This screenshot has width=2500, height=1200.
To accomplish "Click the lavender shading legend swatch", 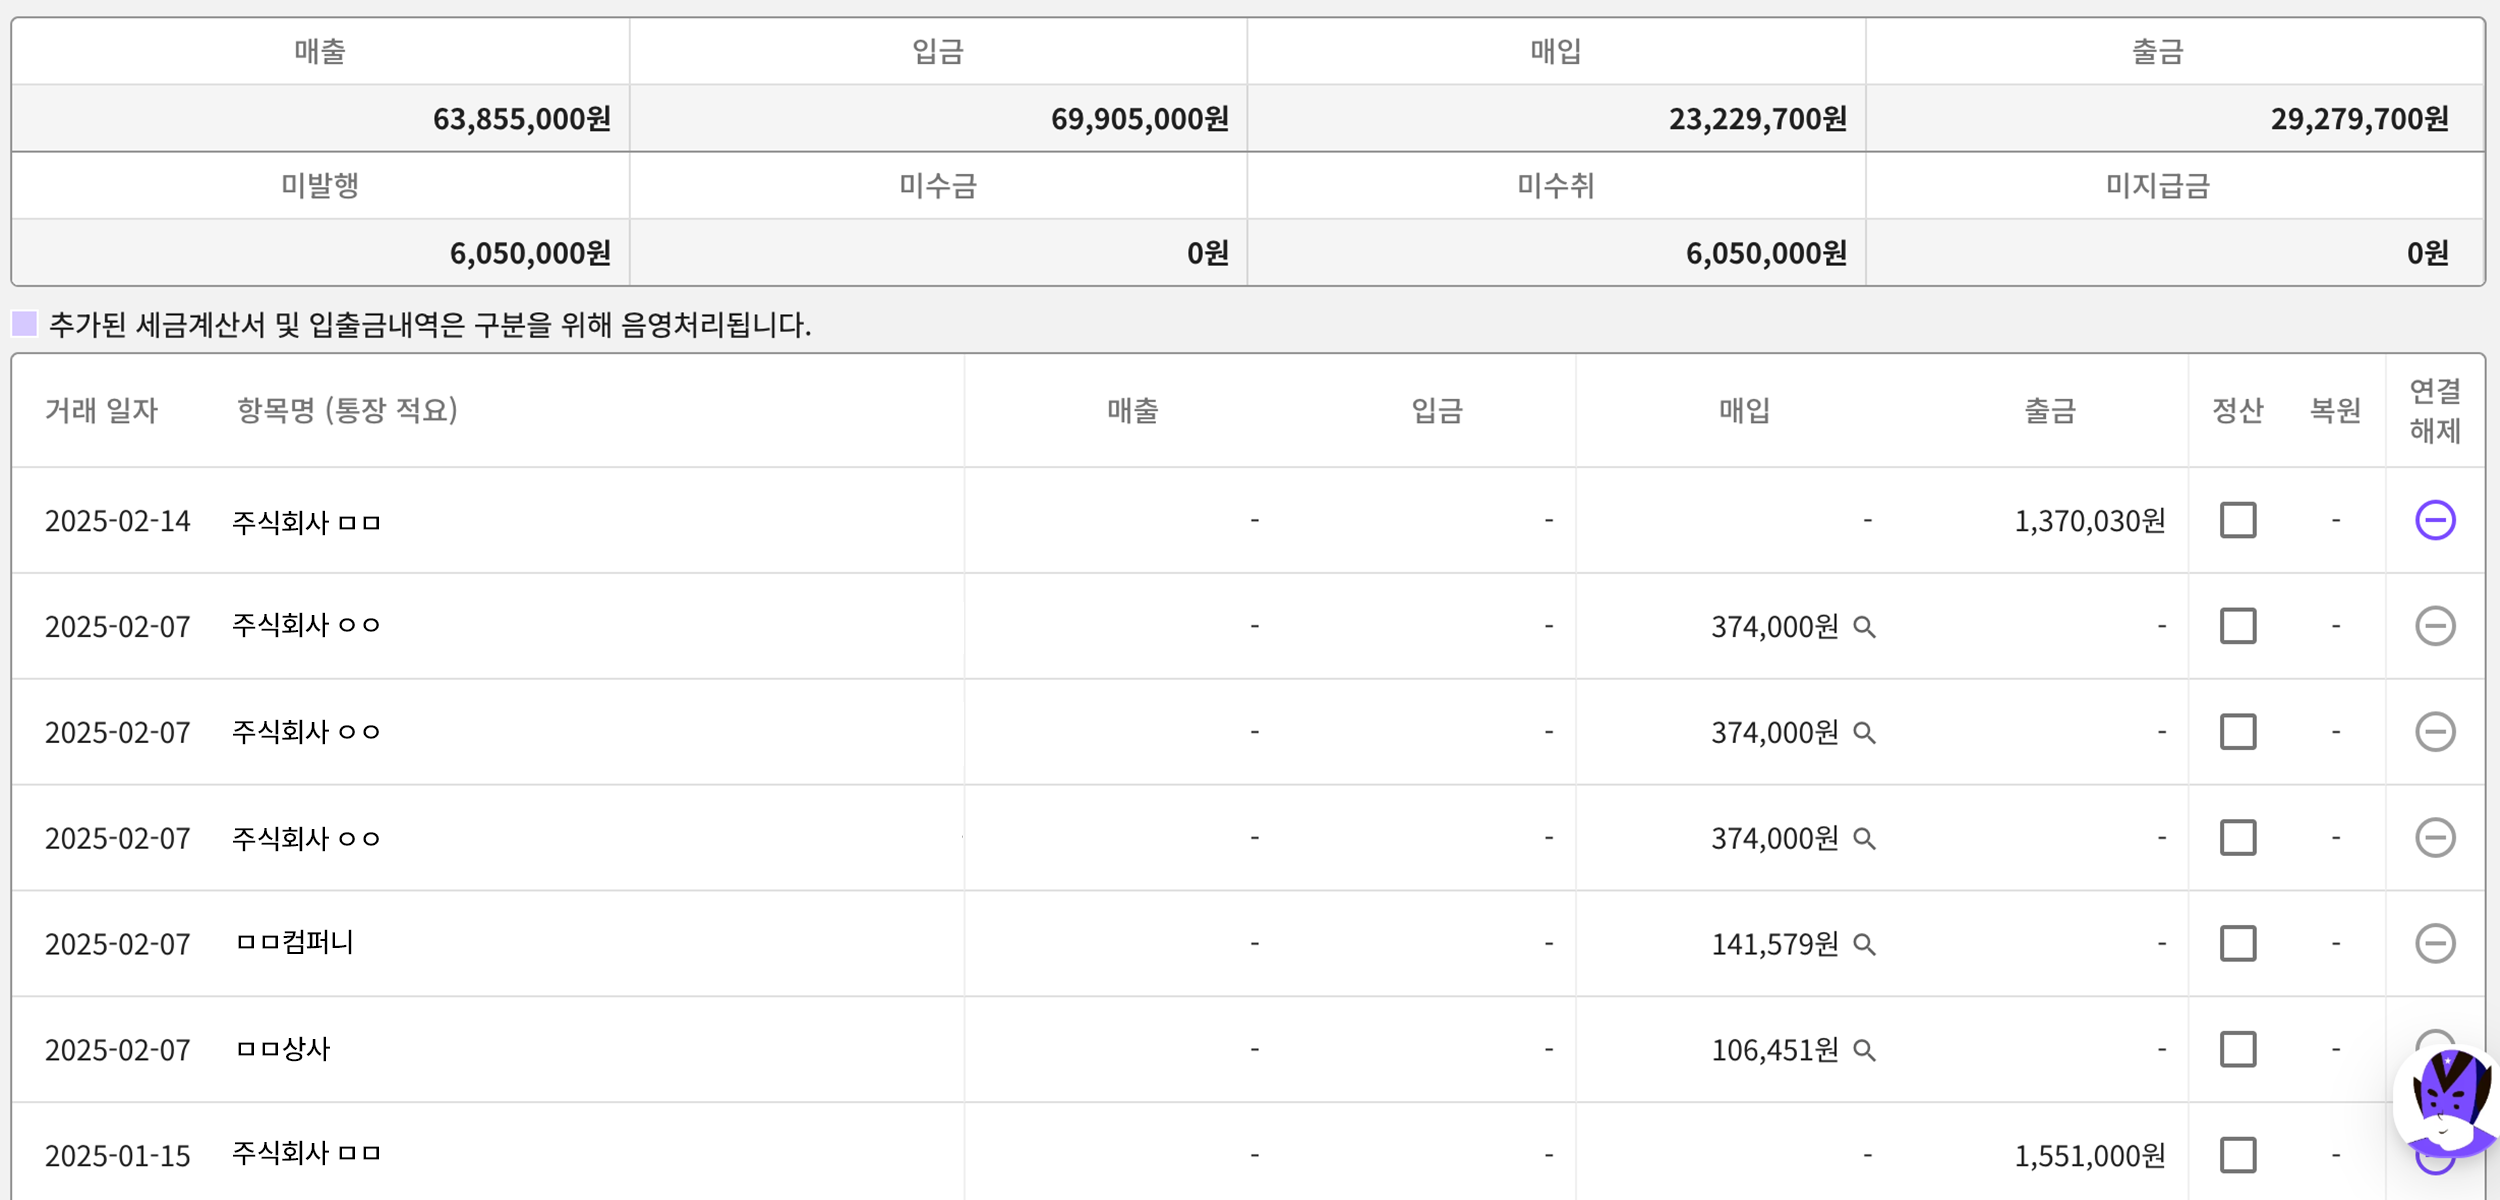I will click(24, 324).
